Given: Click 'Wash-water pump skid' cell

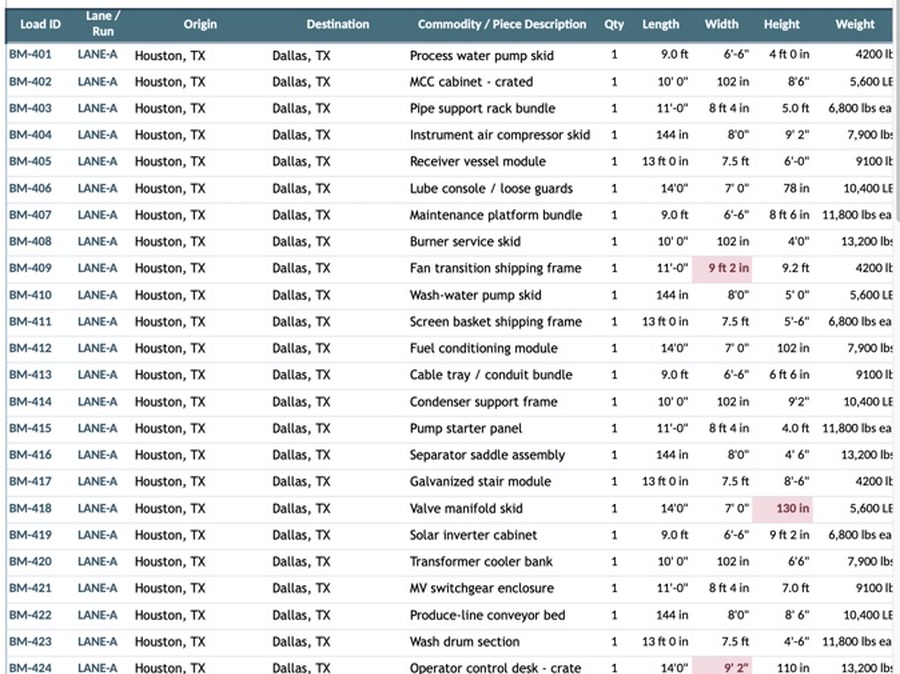Looking at the screenshot, I should tap(475, 295).
